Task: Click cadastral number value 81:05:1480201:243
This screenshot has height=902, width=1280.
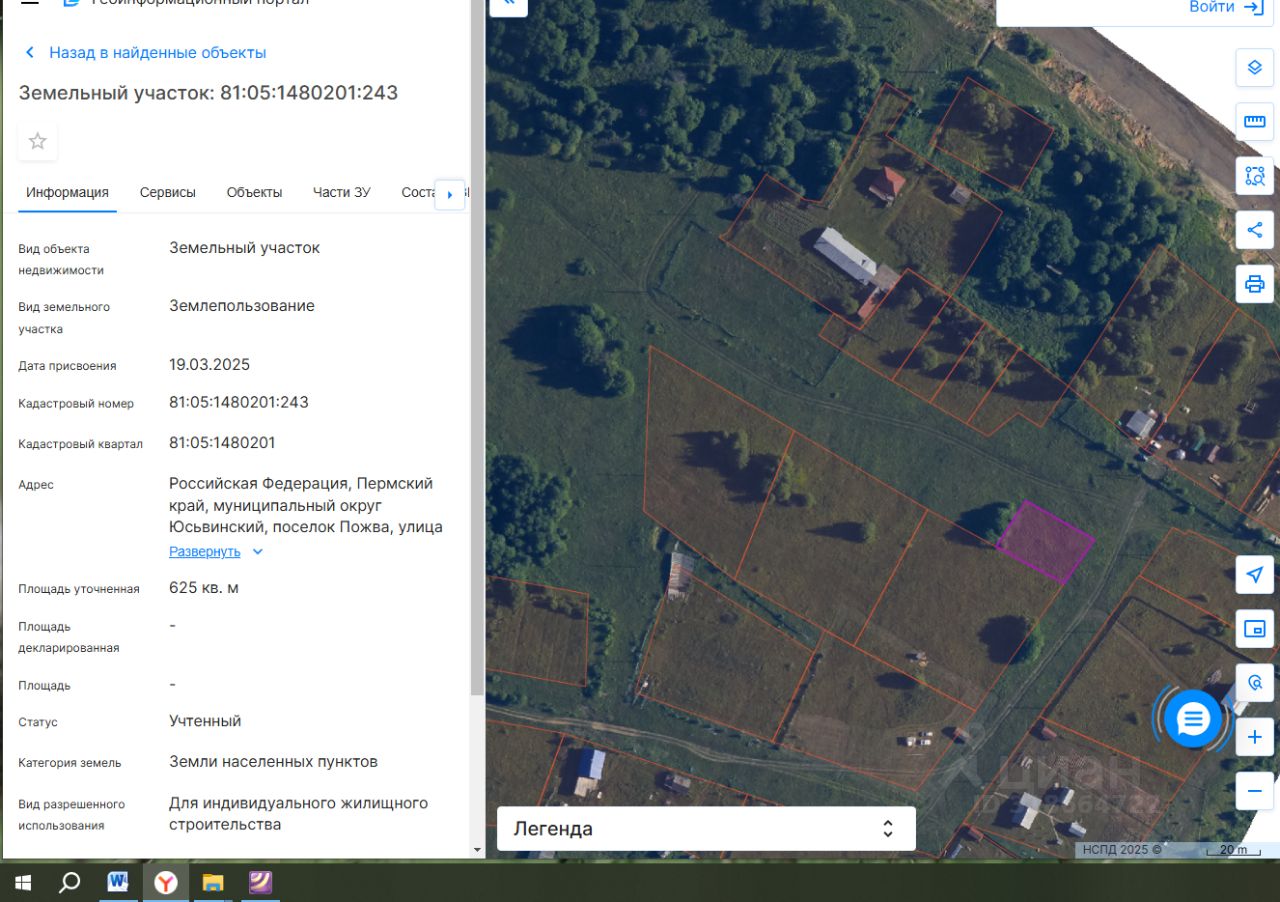Action: point(239,402)
